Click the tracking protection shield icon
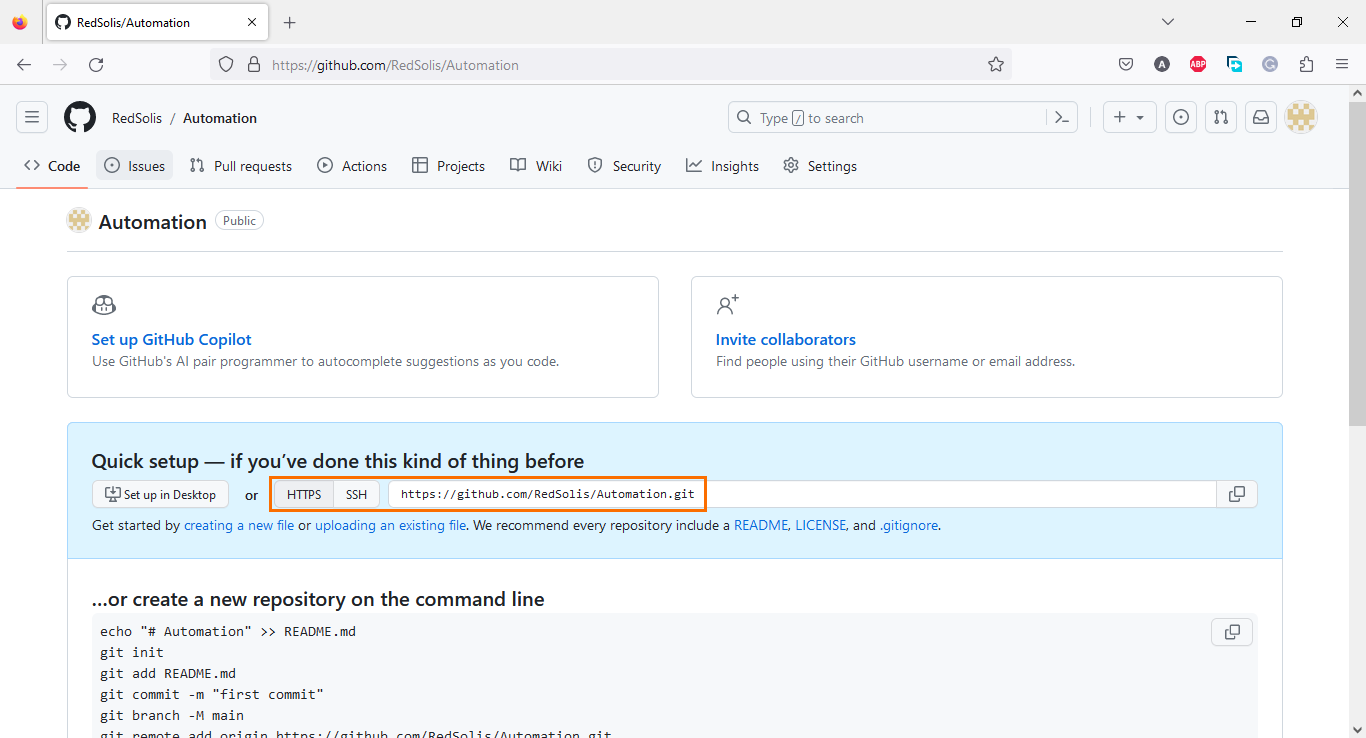Viewport: 1366px width, 738px height. coord(226,64)
